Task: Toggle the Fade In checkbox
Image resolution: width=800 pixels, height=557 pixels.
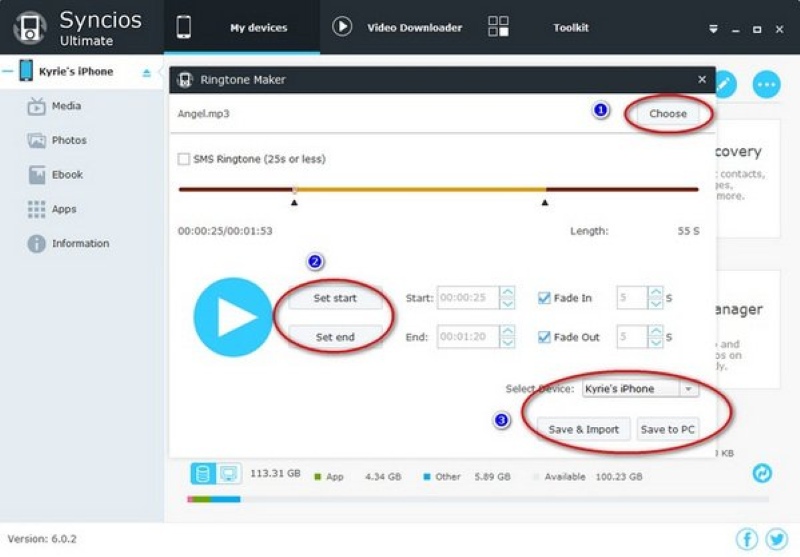Action: (x=544, y=298)
